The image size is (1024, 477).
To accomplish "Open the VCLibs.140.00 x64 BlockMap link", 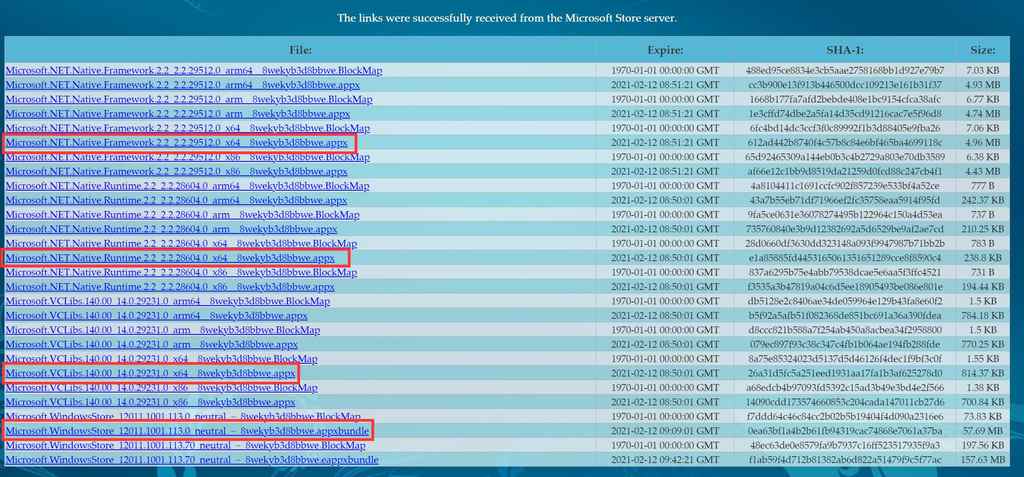I will pyautogui.click(x=161, y=359).
